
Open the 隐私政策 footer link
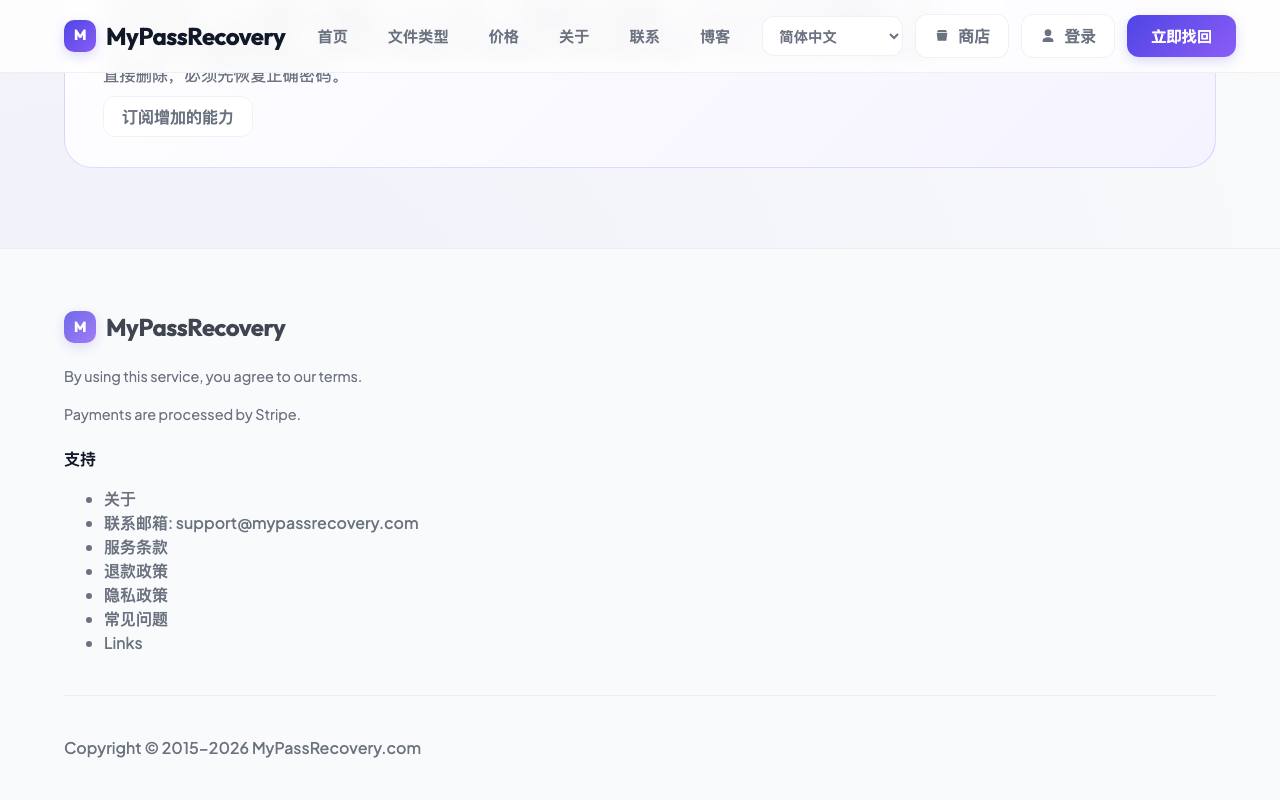point(136,595)
